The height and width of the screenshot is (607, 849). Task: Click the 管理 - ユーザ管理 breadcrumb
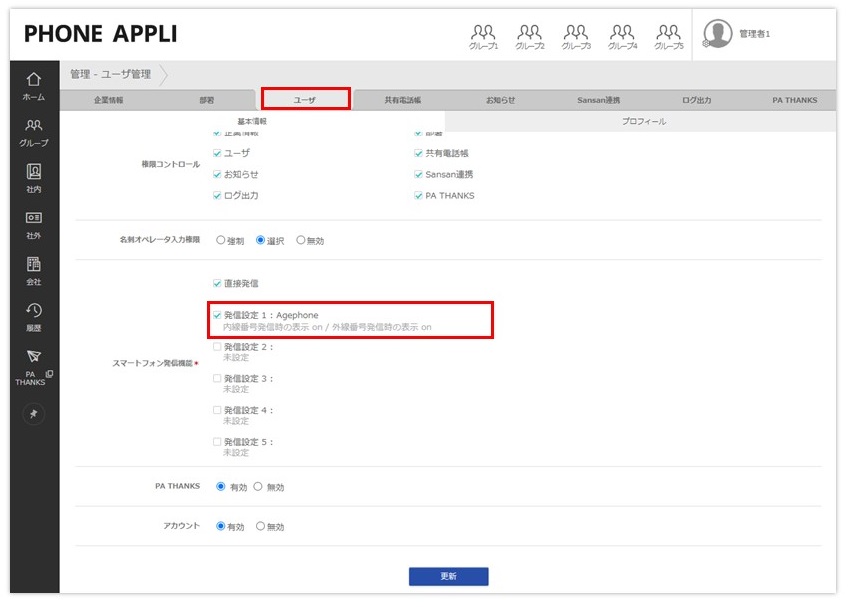(x=110, y=74)
